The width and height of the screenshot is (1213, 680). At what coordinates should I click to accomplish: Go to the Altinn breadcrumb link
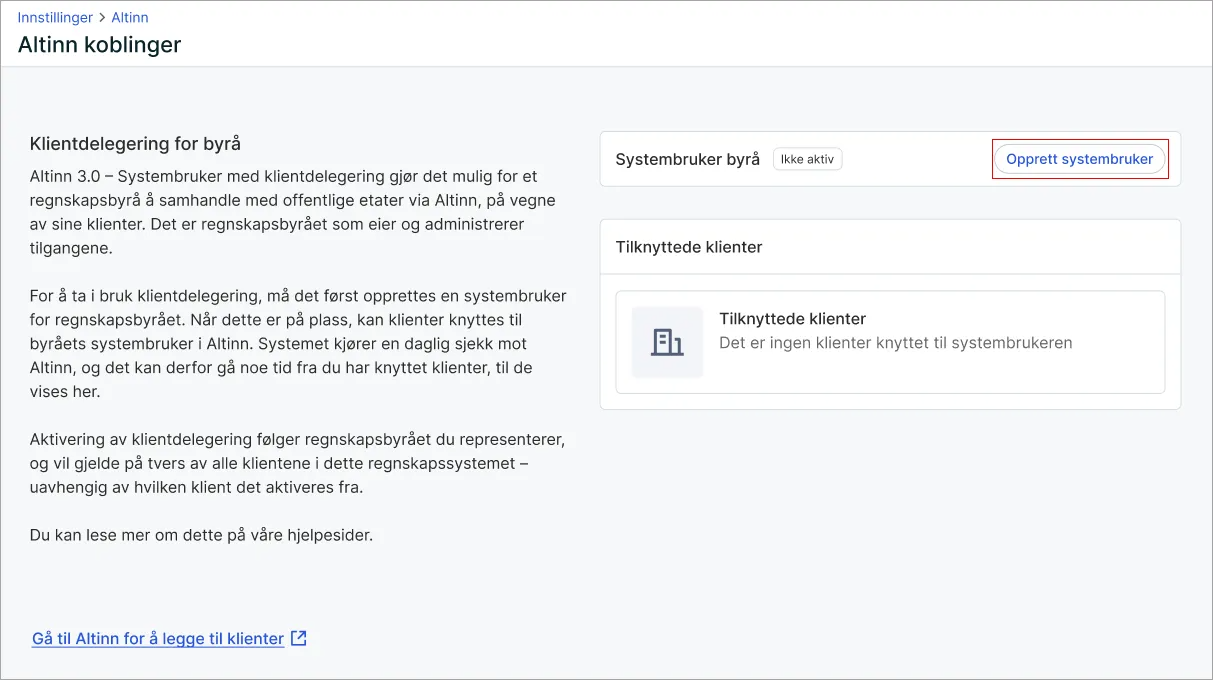(x=130, y=17)
